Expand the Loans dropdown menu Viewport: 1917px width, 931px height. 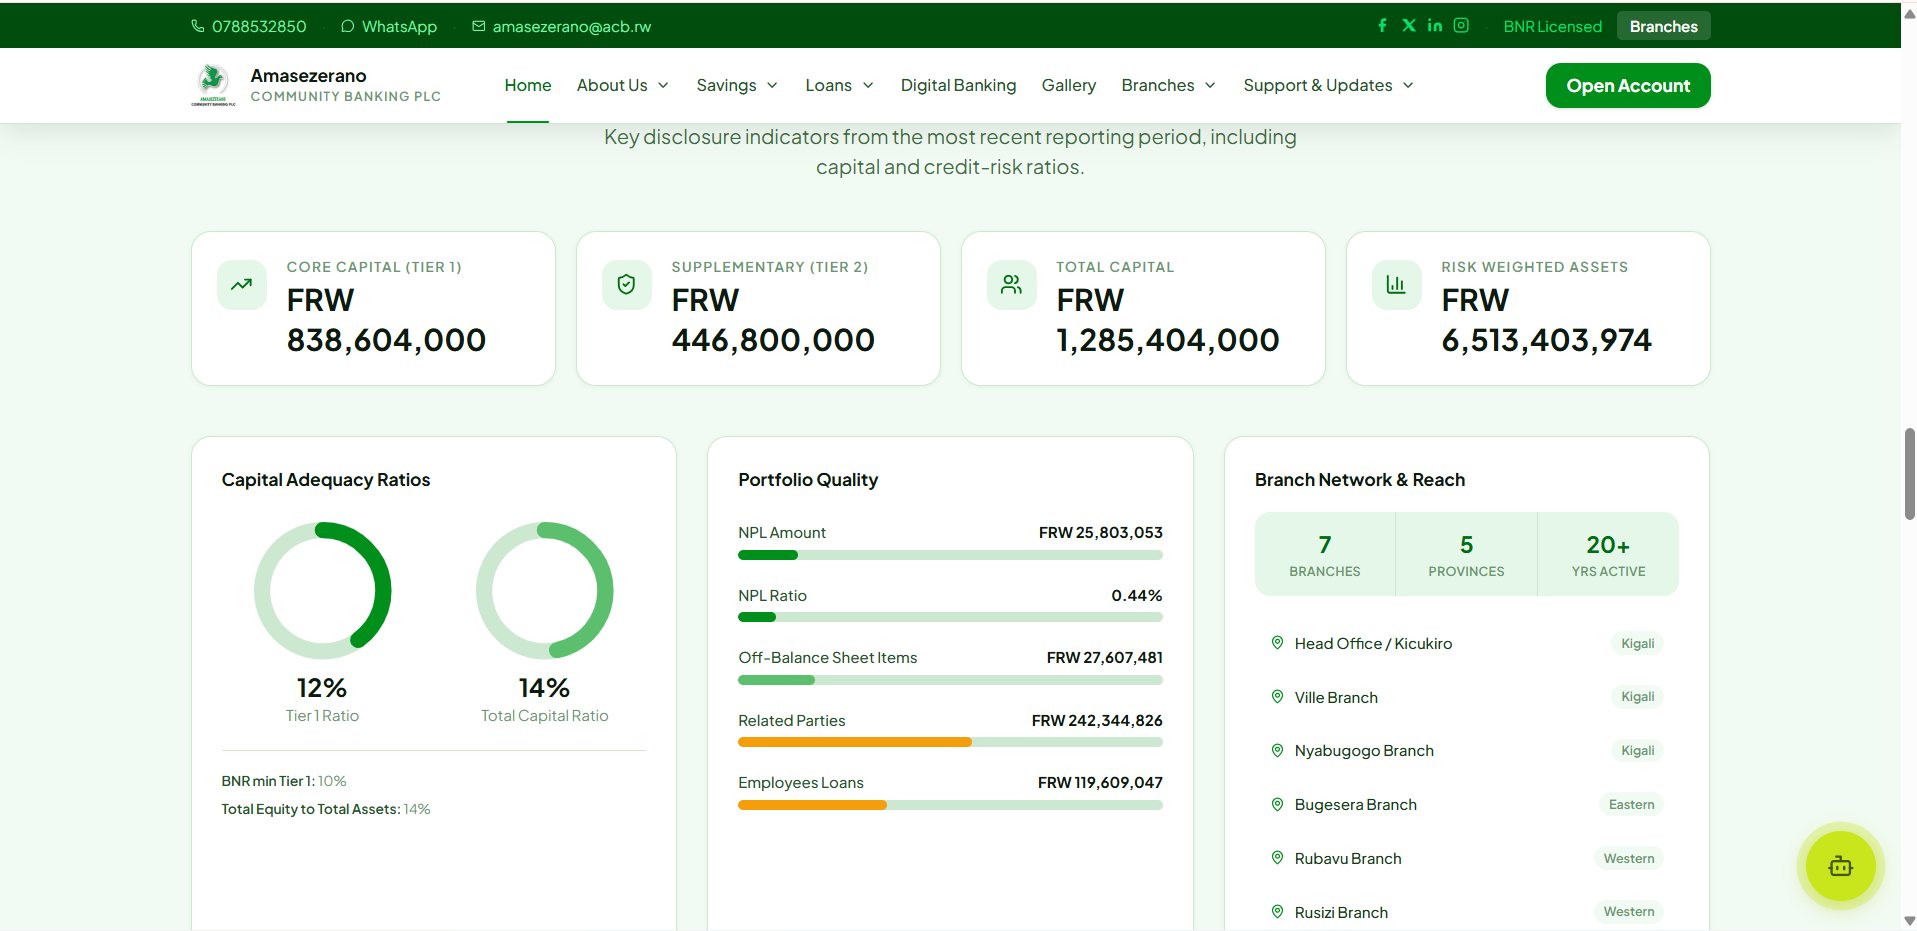840,85
